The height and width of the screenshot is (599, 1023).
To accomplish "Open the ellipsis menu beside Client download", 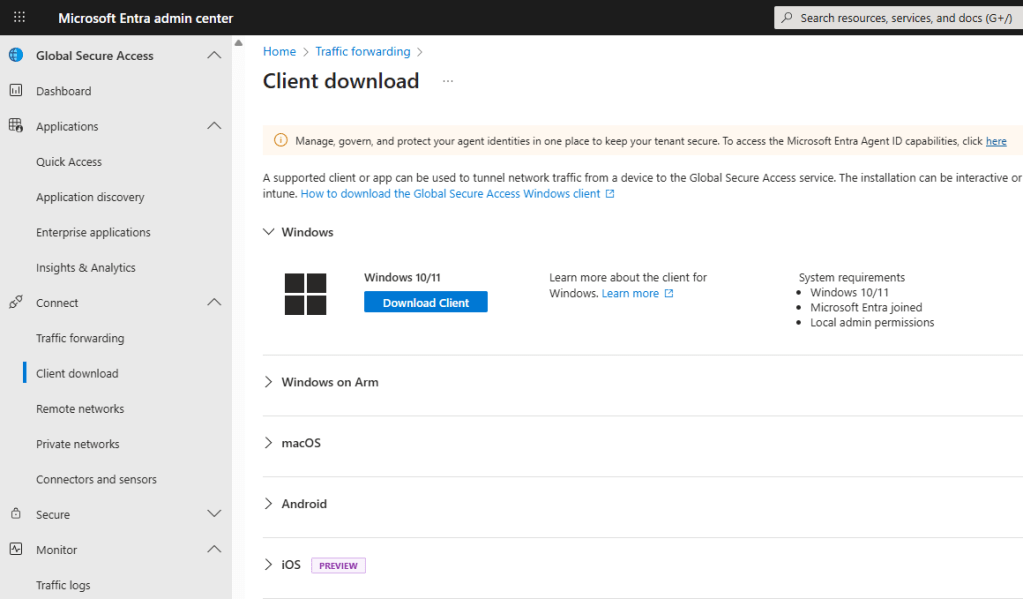I will pos(448,82).
